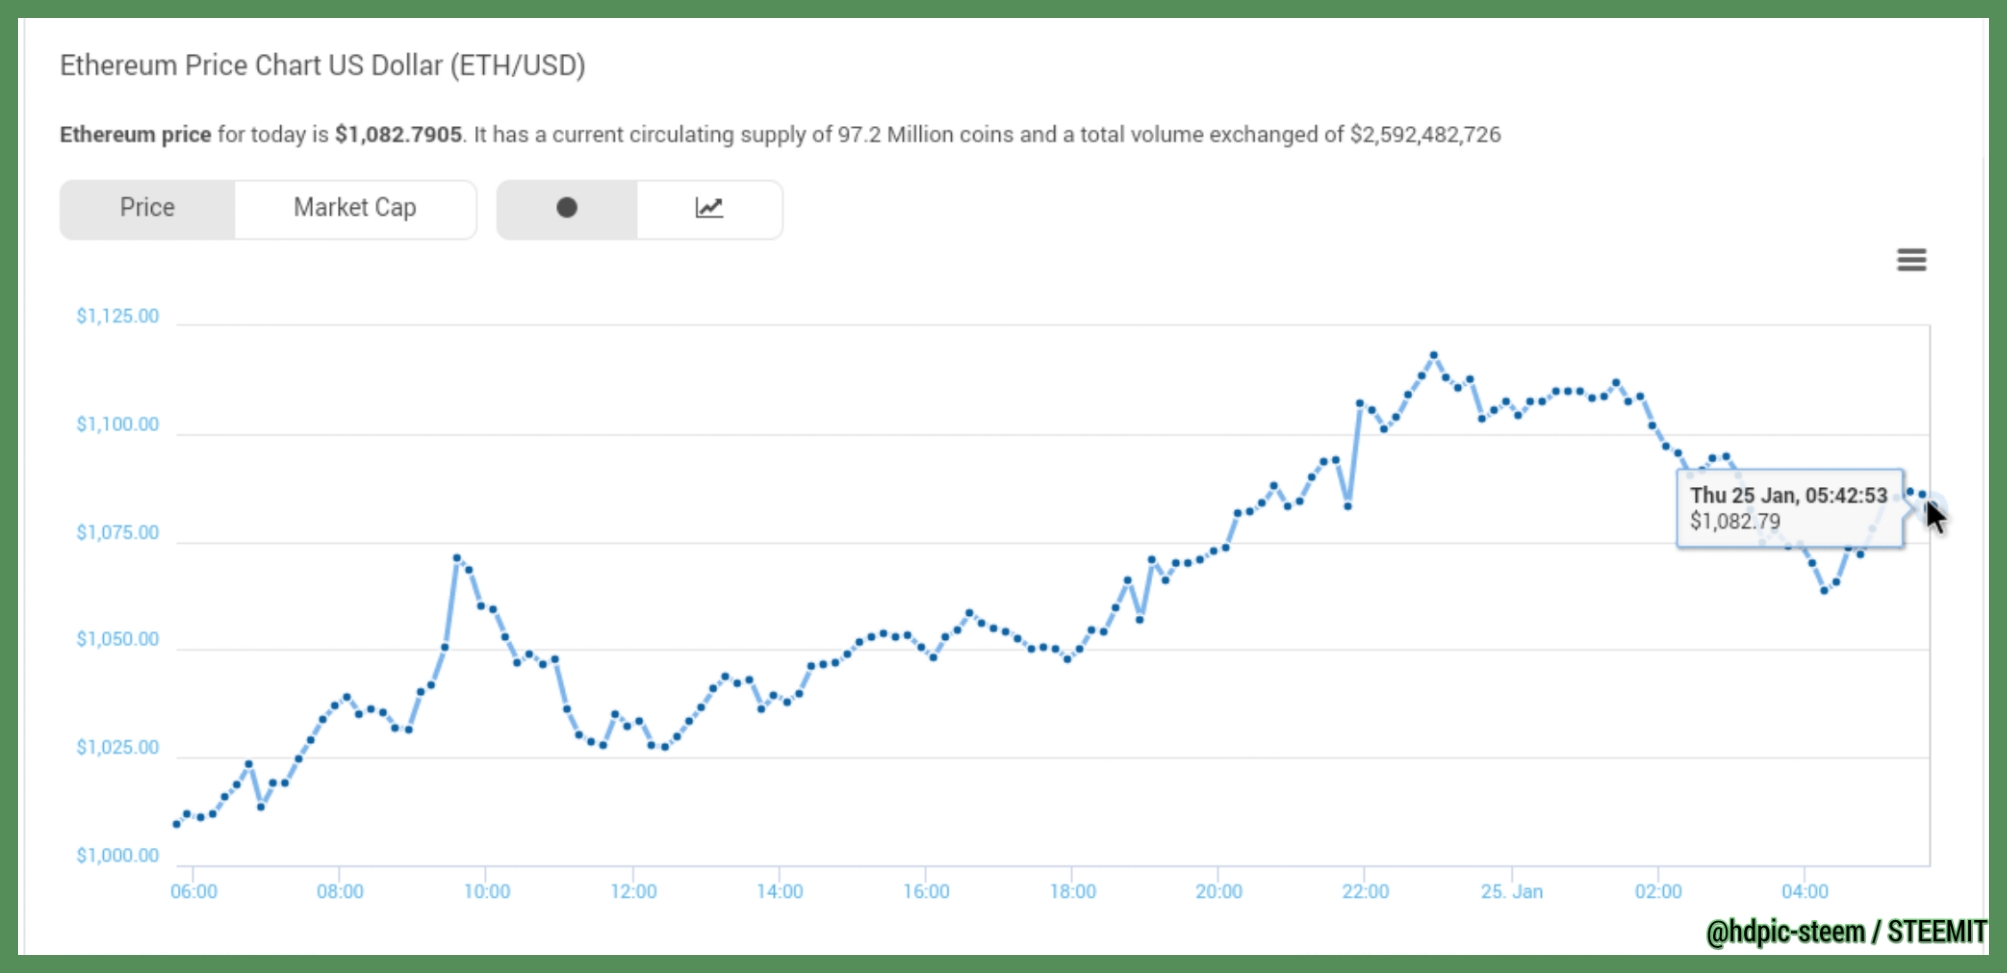Screen dimensions: 2007x973
Task: Open the chart hamburger menu
Action: (1911, 260)
